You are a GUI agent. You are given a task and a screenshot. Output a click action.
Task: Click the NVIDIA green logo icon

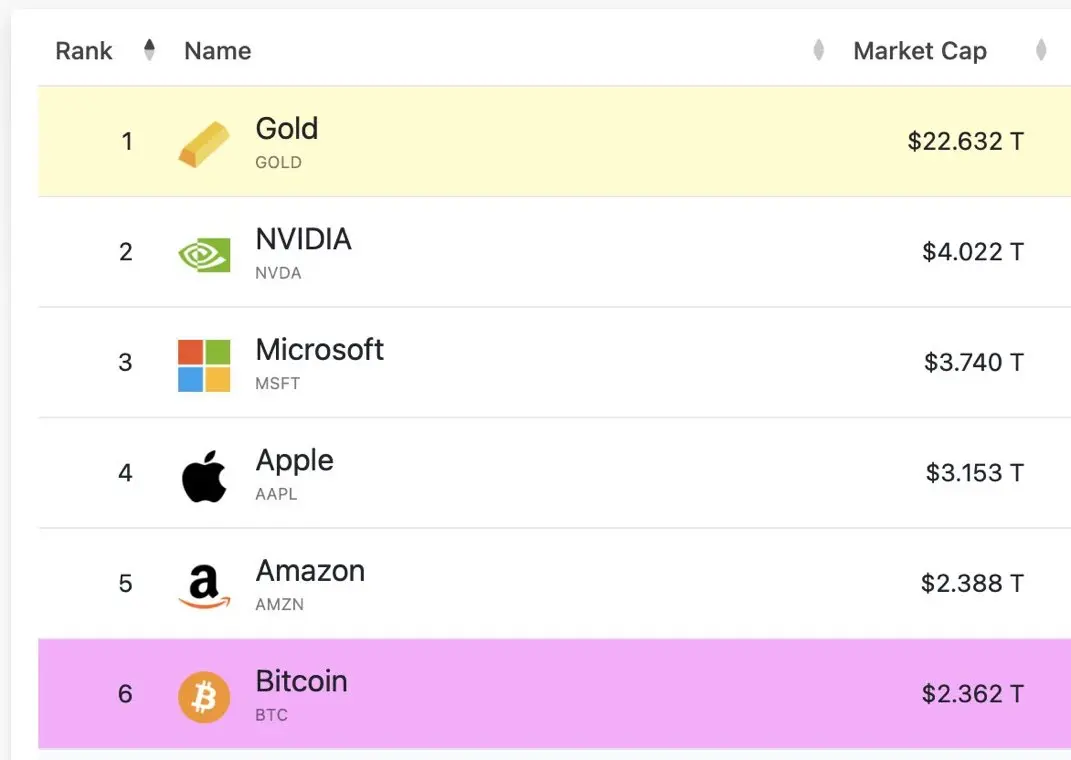[204, 255]
